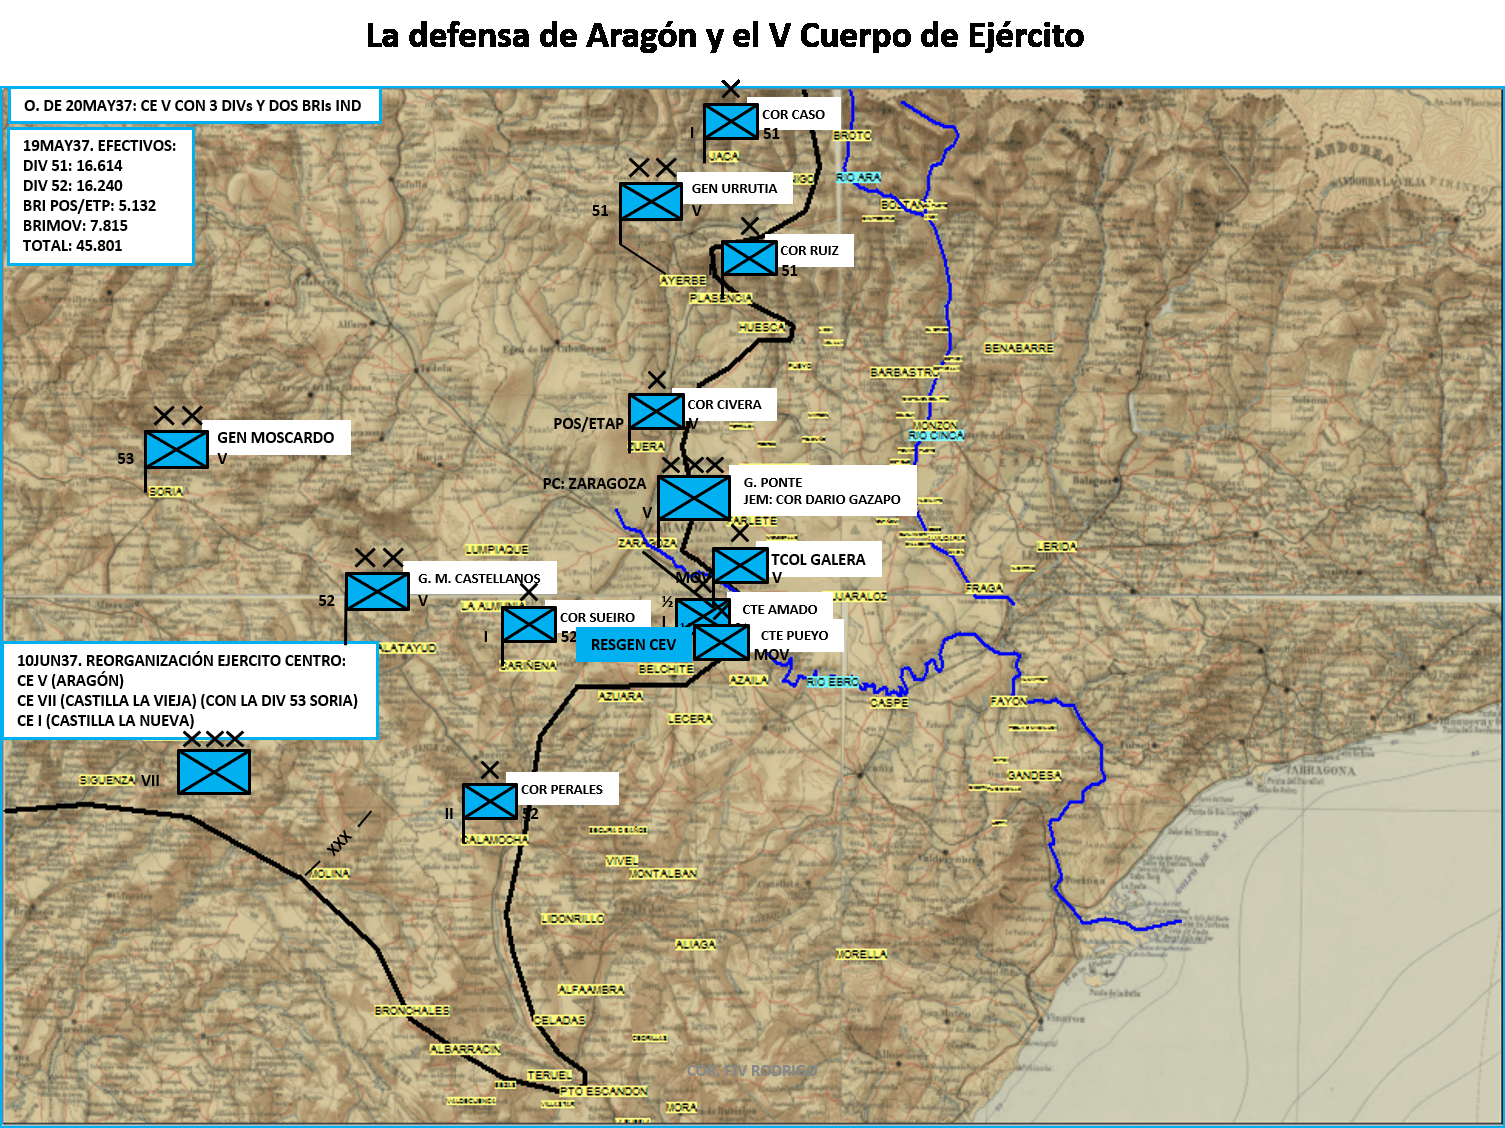Select the ALBARRACIN town label

[465, 1049]
